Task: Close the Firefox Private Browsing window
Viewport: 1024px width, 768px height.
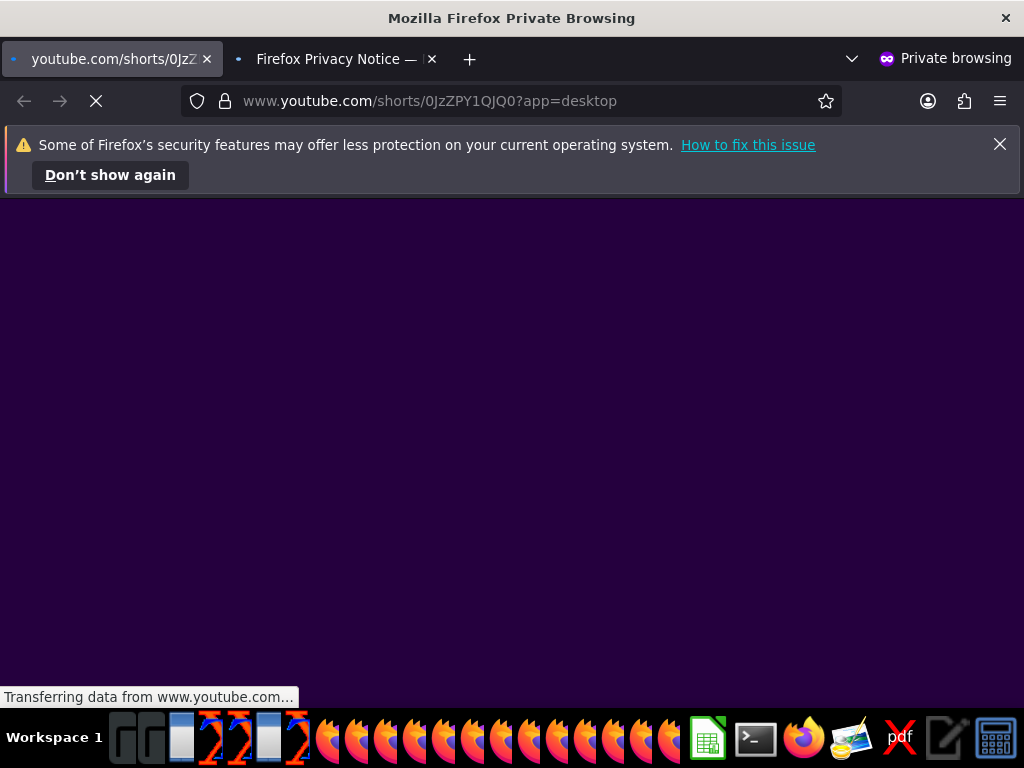Action: pos(1006,18)
